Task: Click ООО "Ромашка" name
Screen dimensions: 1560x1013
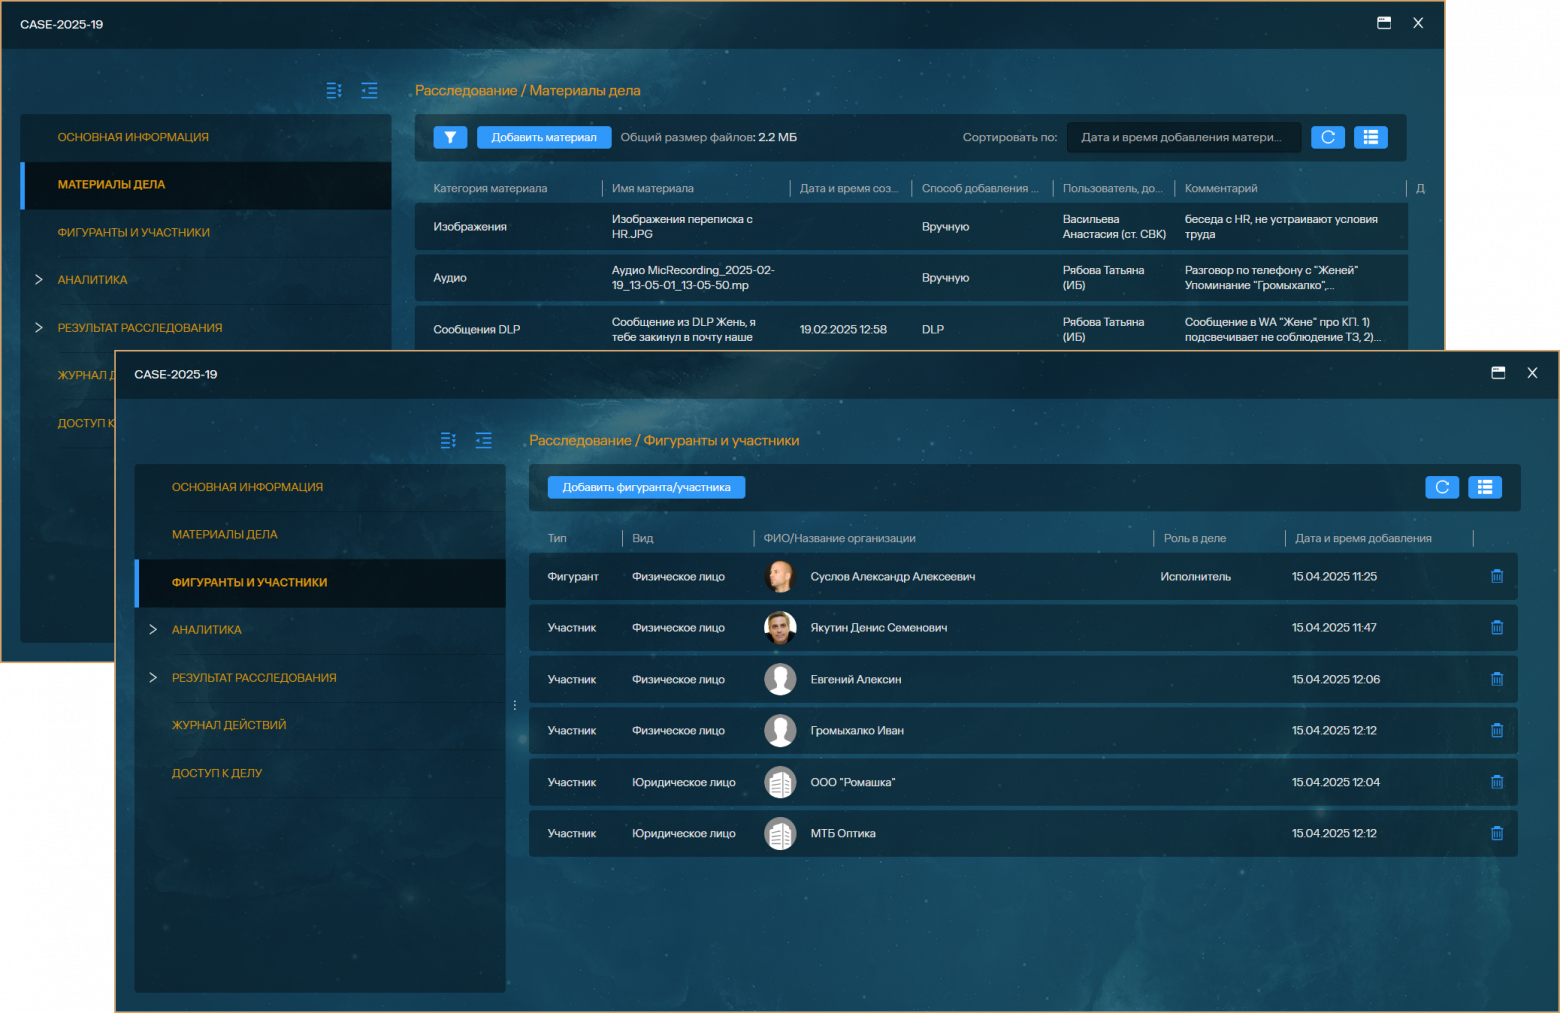Action: [x=852, y=782]
